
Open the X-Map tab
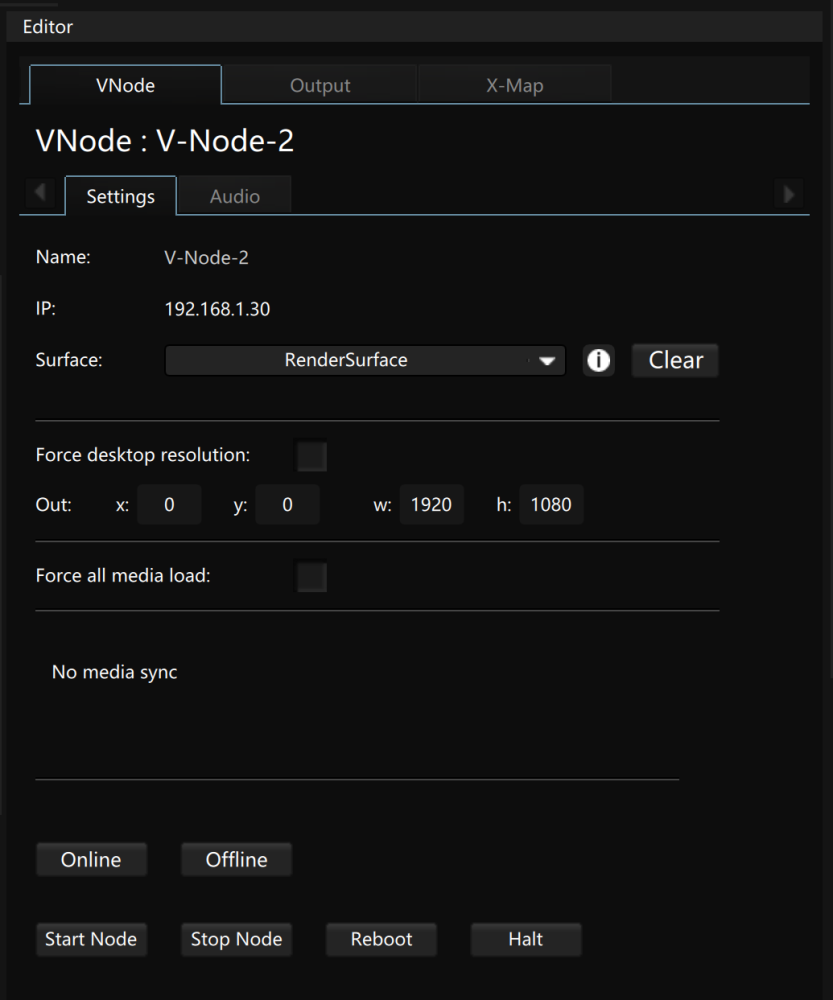[514, 86]
